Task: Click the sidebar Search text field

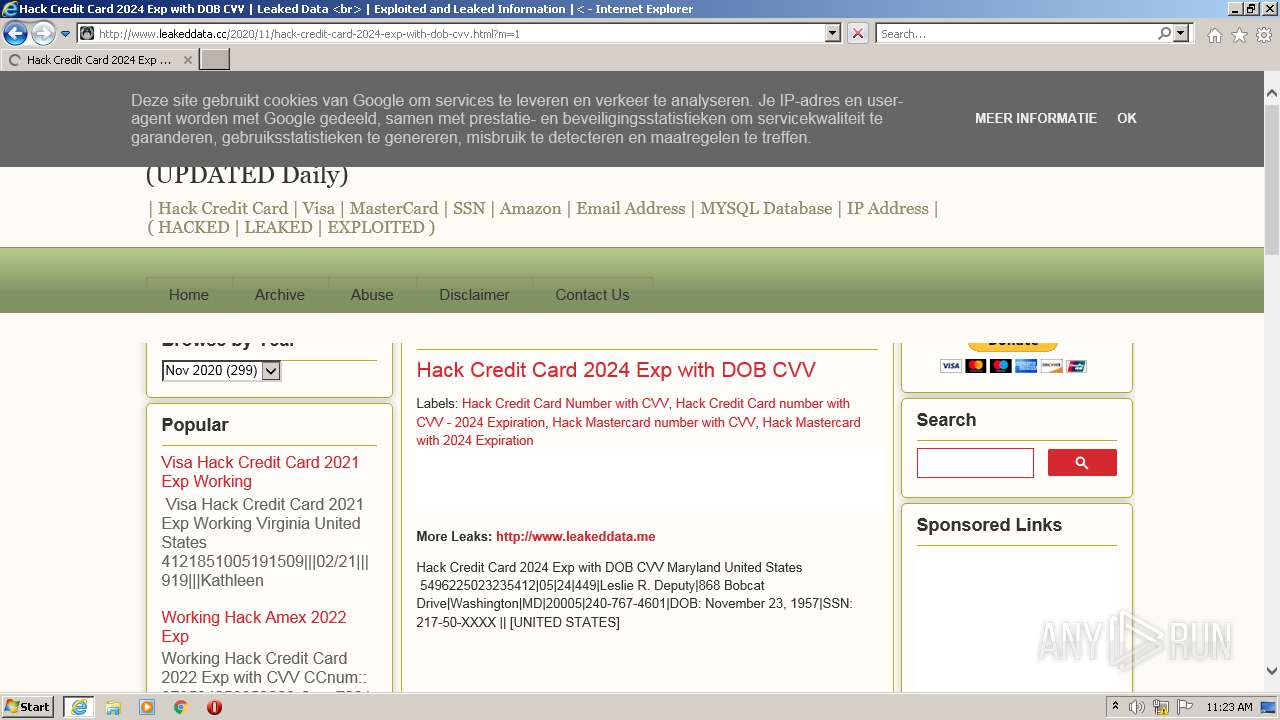Action: [x=975, y=463]
